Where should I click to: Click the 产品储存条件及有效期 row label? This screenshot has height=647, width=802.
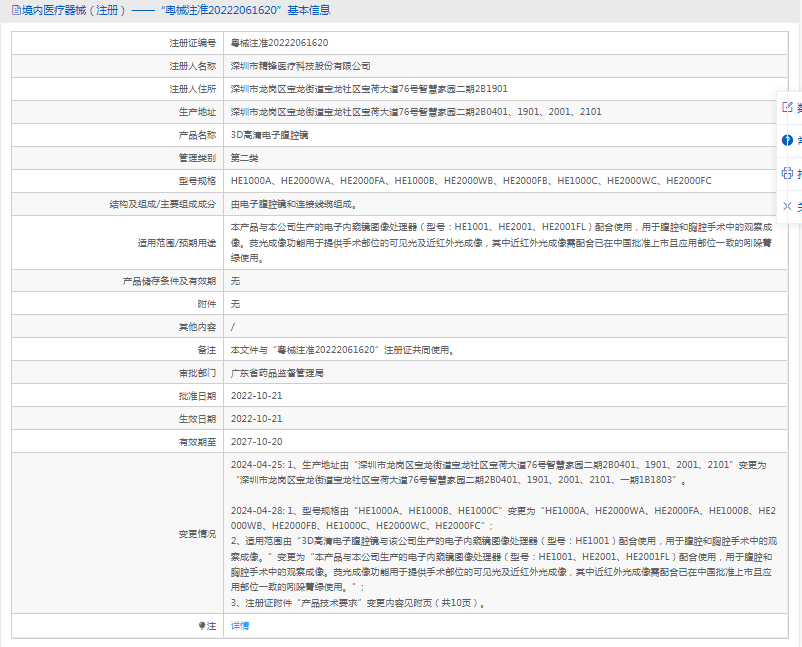[169, 281]
